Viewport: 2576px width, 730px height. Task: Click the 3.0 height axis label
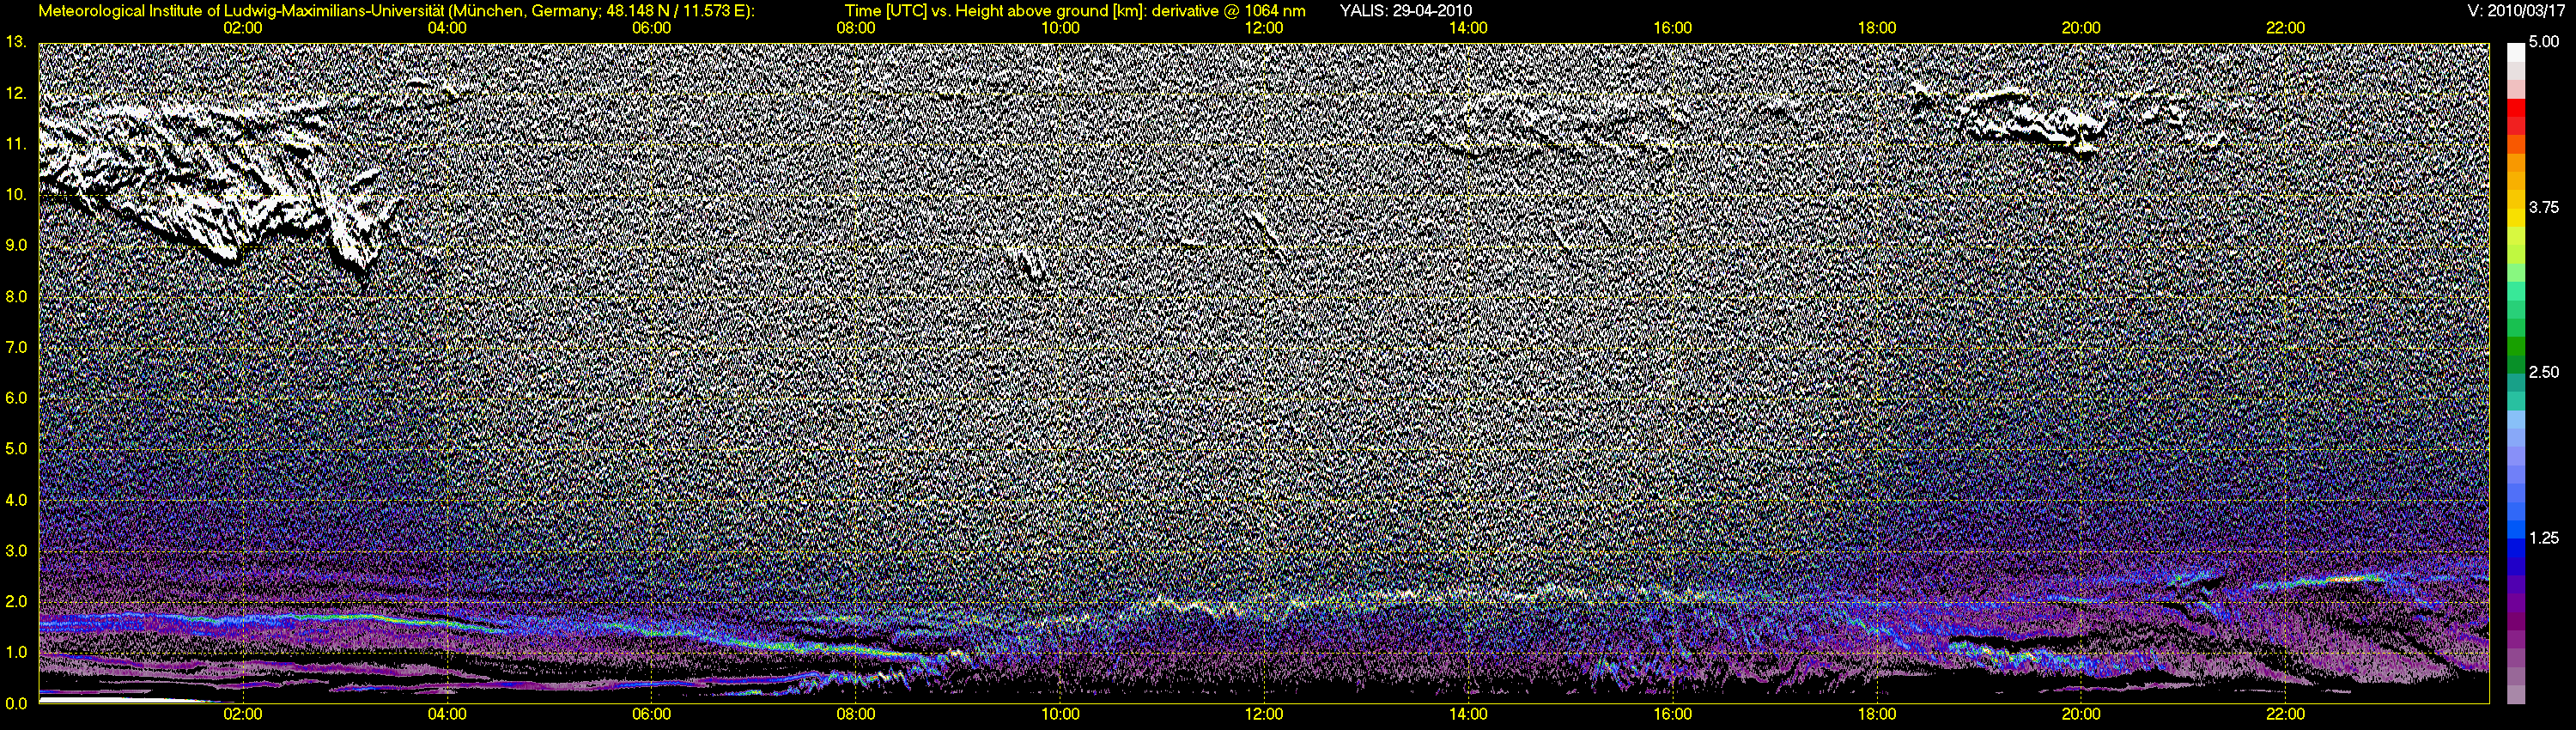[x=16, y=551]
